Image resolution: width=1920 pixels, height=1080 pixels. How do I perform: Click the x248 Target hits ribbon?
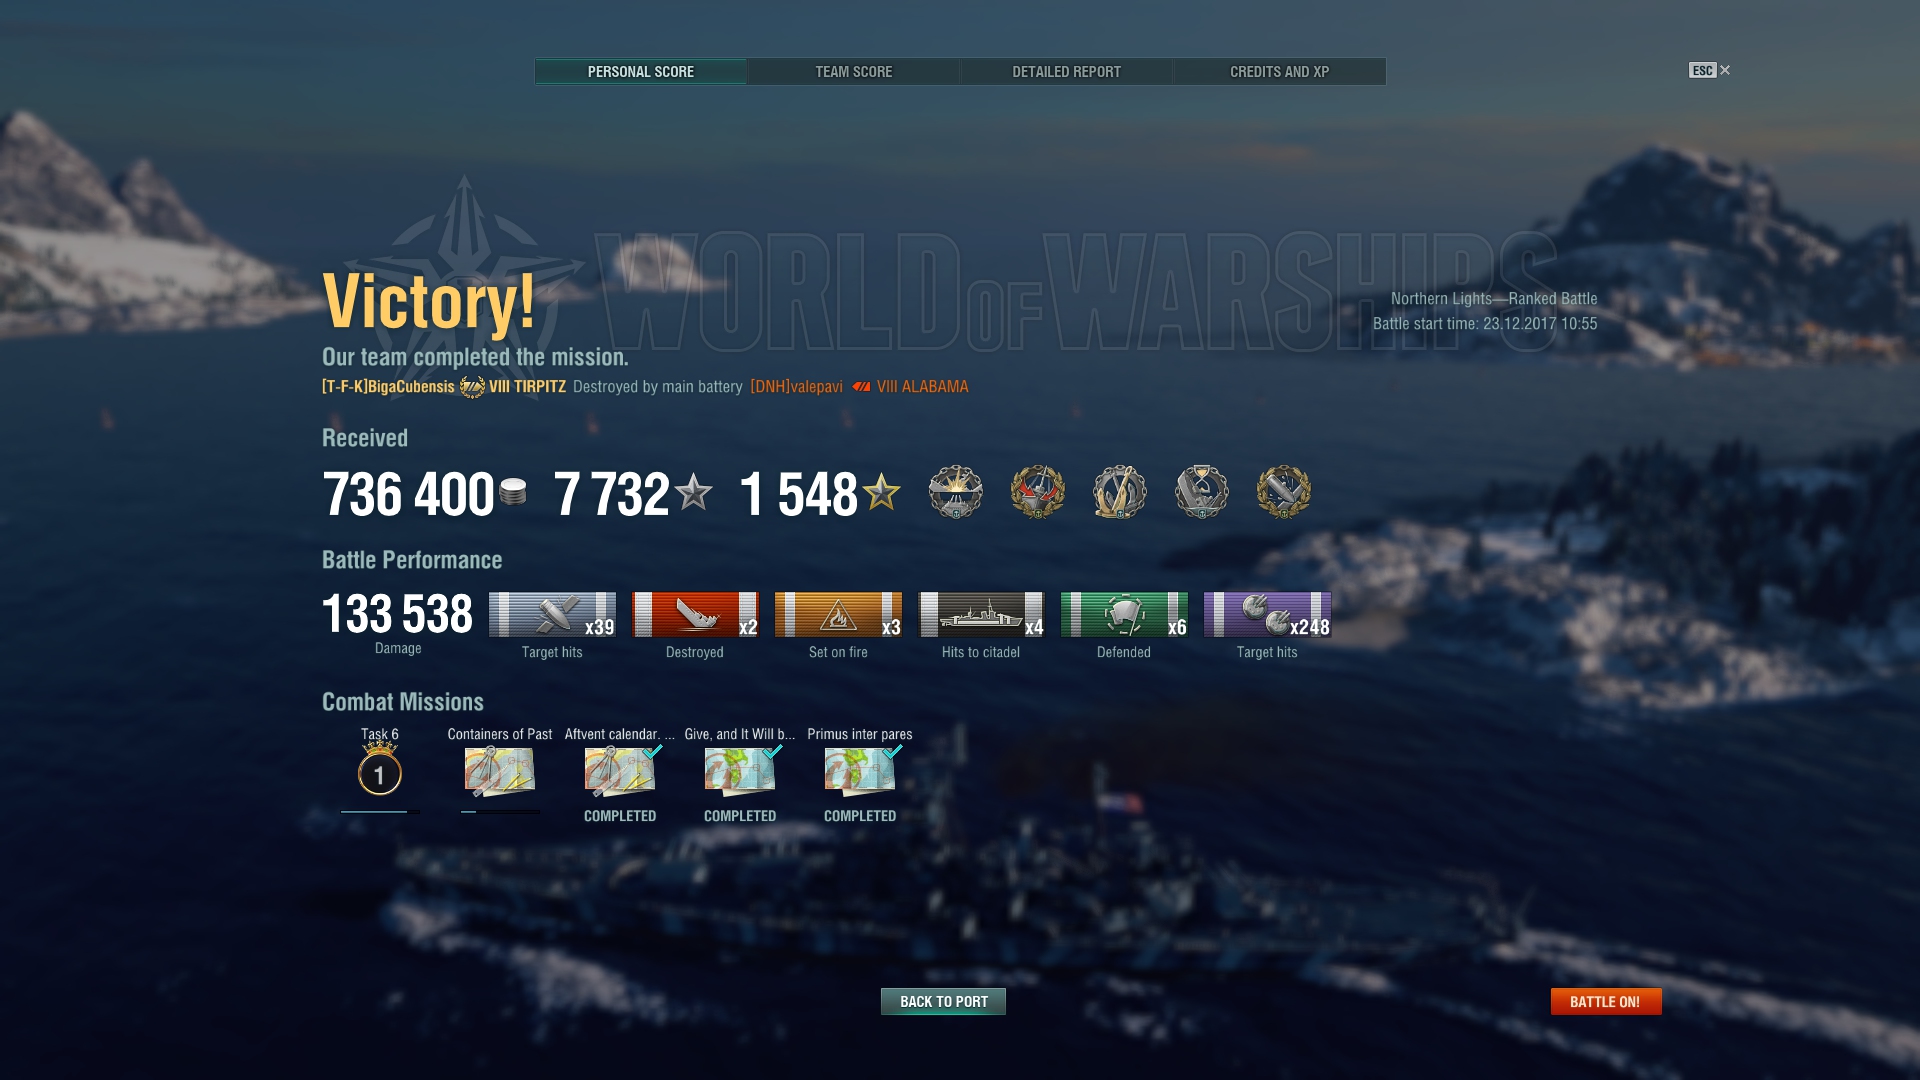pos(1267,614)
